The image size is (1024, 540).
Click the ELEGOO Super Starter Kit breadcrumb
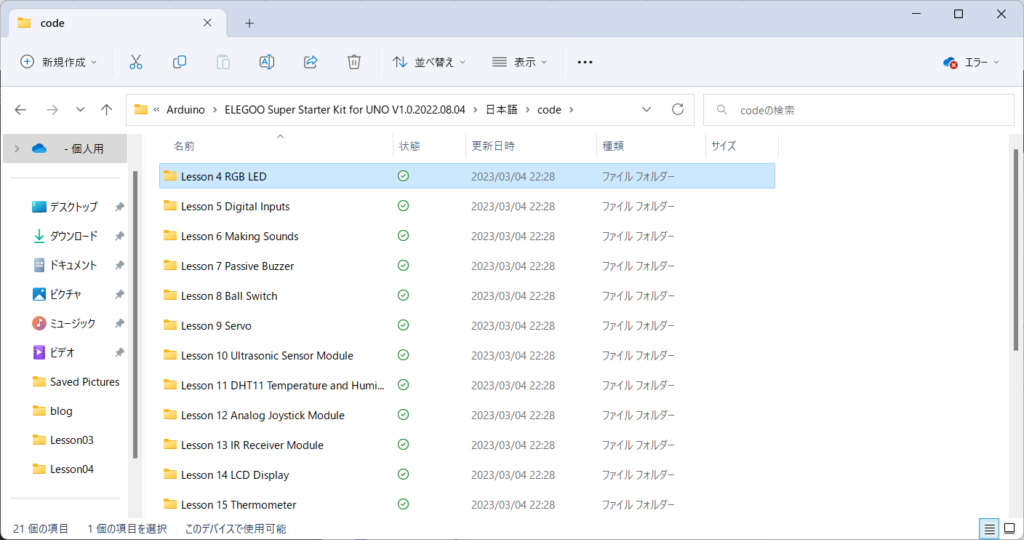coord(345,110)
